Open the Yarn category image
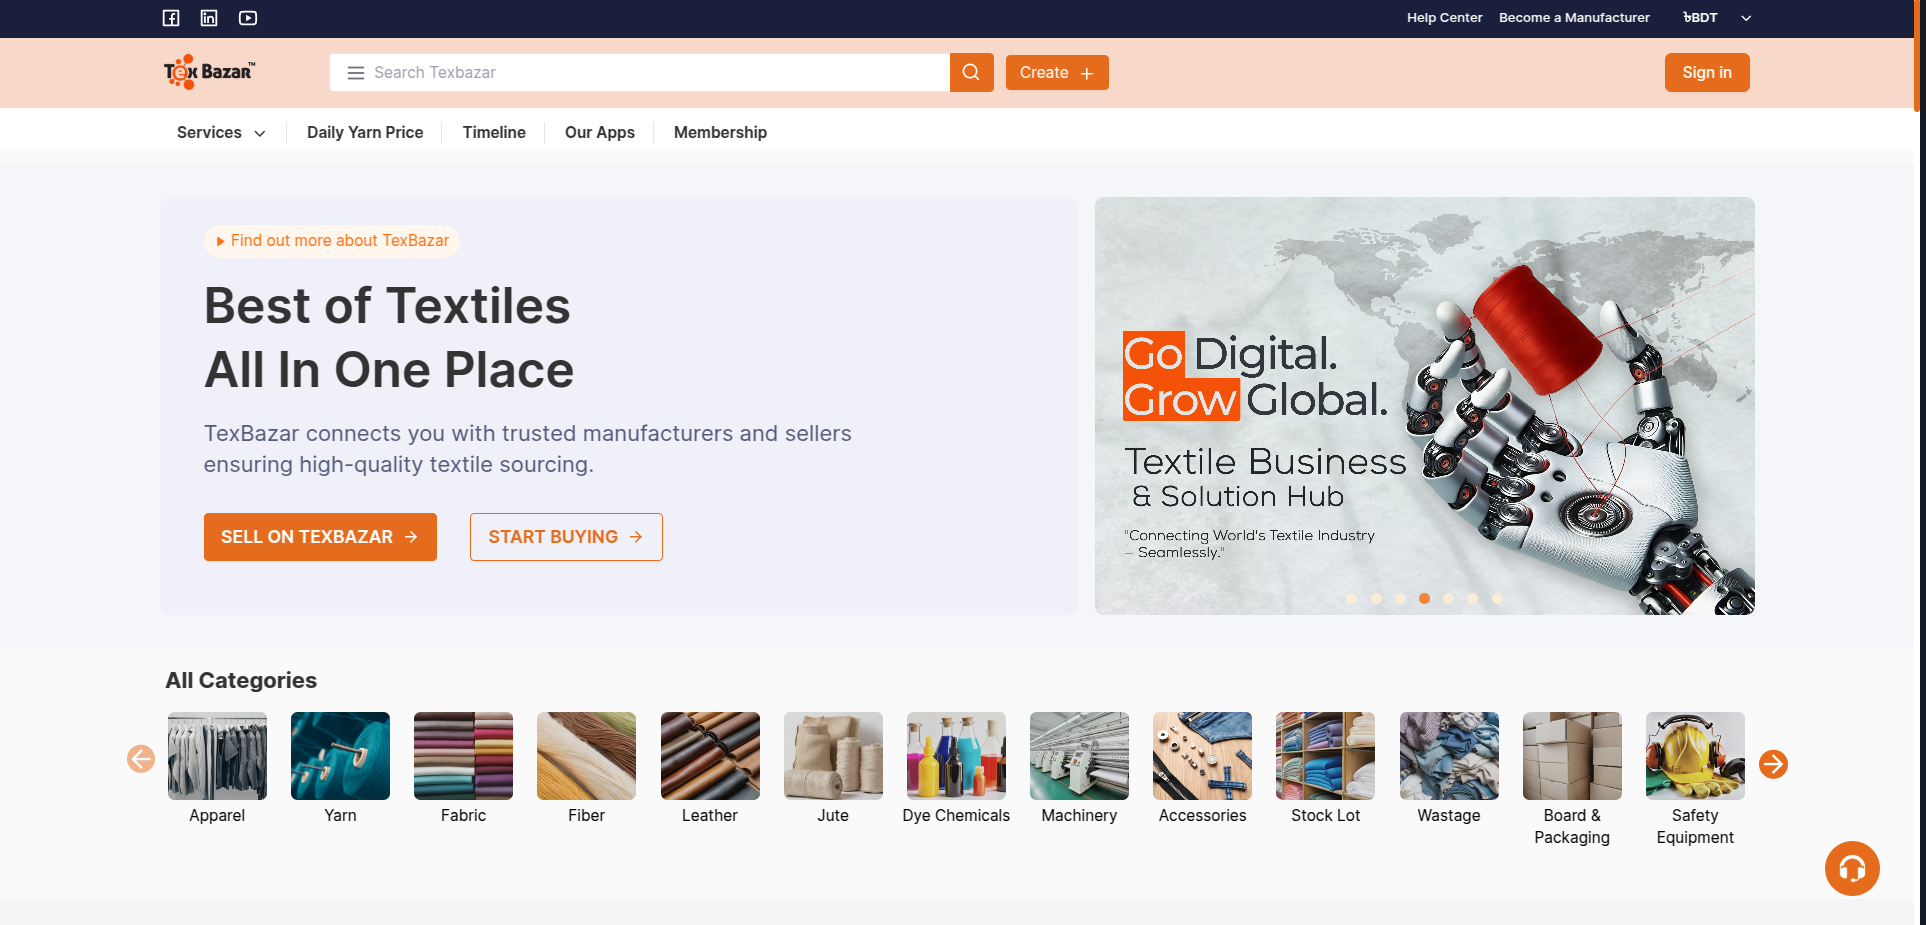The height and width of the screenshot is (925, 1926). pyautogui.click(x=340, y=756)
